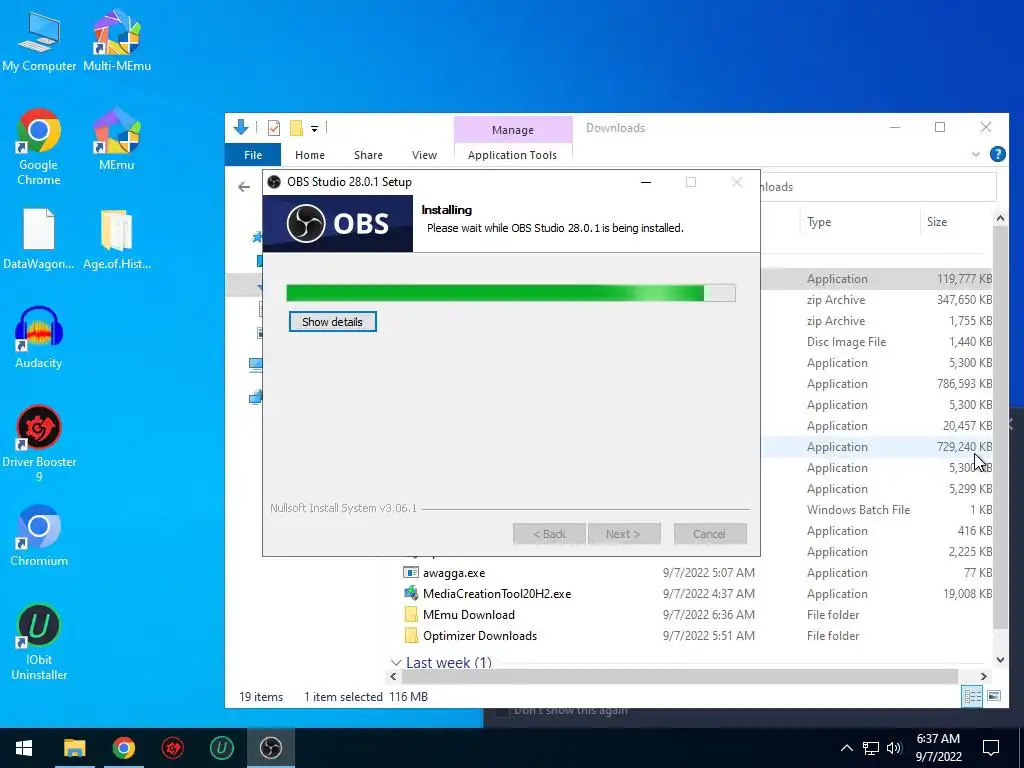Show hidden system tray icons
Viewport: 1024px width, 768px height.
(x=846, y=748)
